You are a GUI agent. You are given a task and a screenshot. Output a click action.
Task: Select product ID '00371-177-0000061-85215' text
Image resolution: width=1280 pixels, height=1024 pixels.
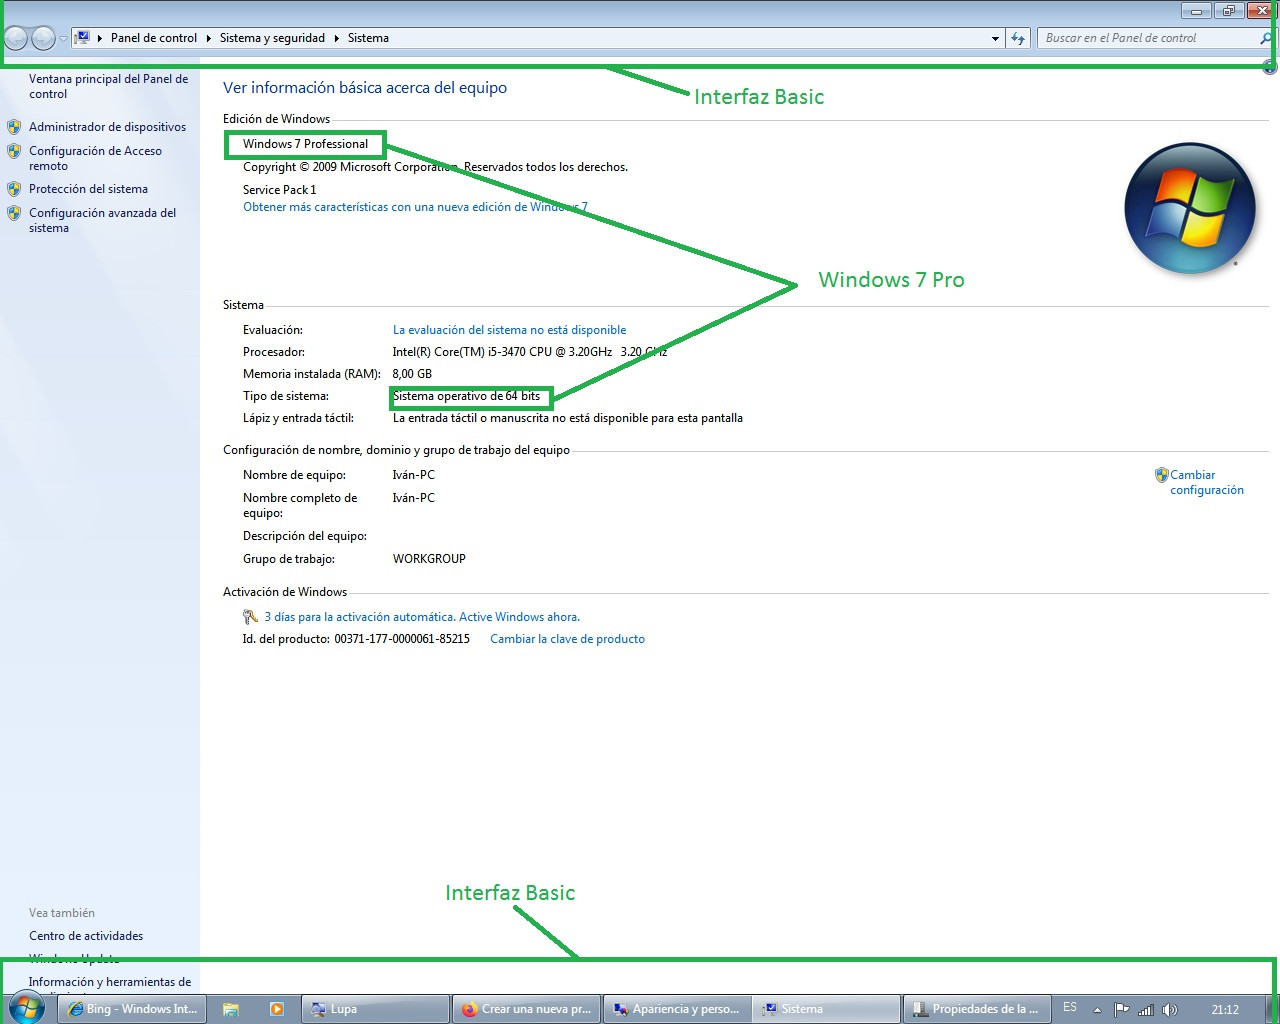pyautogui.click(x=402, y=639)
